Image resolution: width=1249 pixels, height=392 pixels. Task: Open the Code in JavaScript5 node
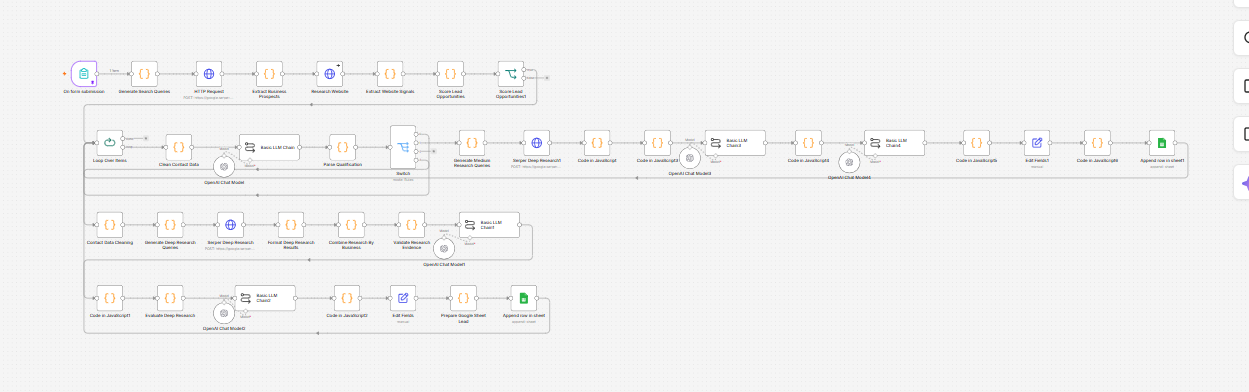point(976,143)
